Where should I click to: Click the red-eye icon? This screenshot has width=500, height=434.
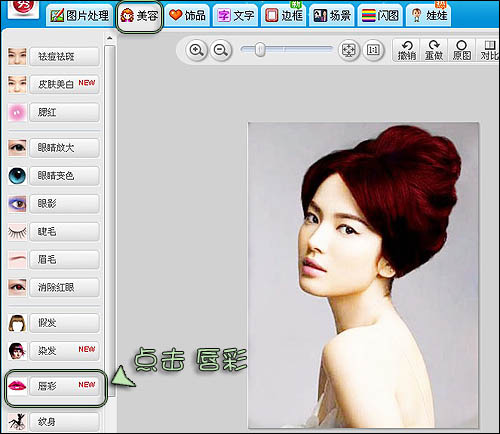tap(17, 287)
